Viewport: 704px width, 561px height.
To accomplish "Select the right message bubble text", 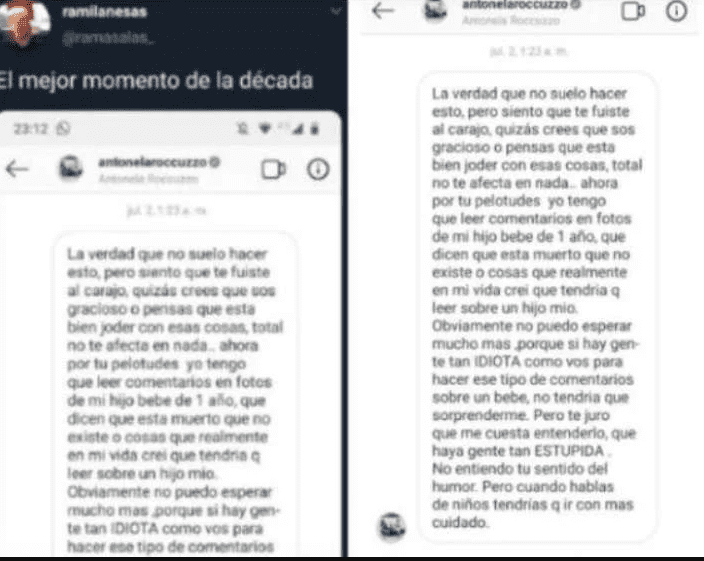I will pos(537,307).
